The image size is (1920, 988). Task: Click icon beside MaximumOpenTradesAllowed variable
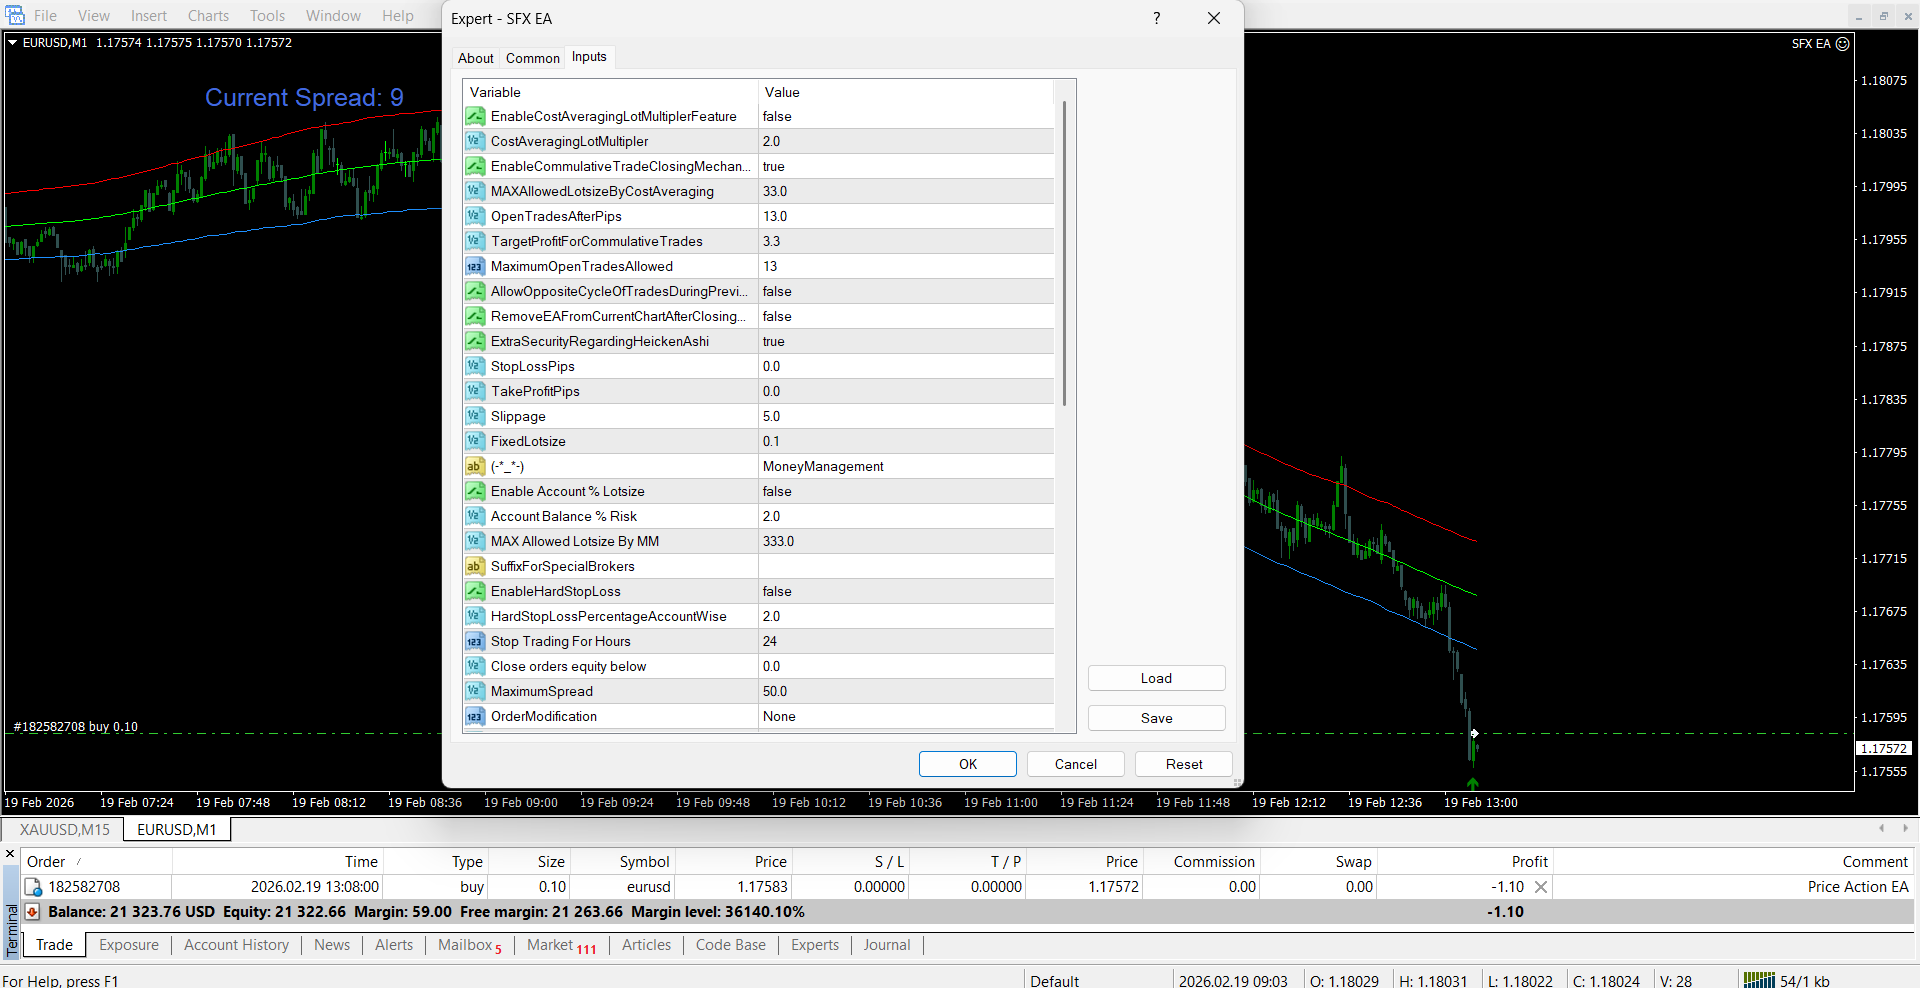[x=475, y=266]
